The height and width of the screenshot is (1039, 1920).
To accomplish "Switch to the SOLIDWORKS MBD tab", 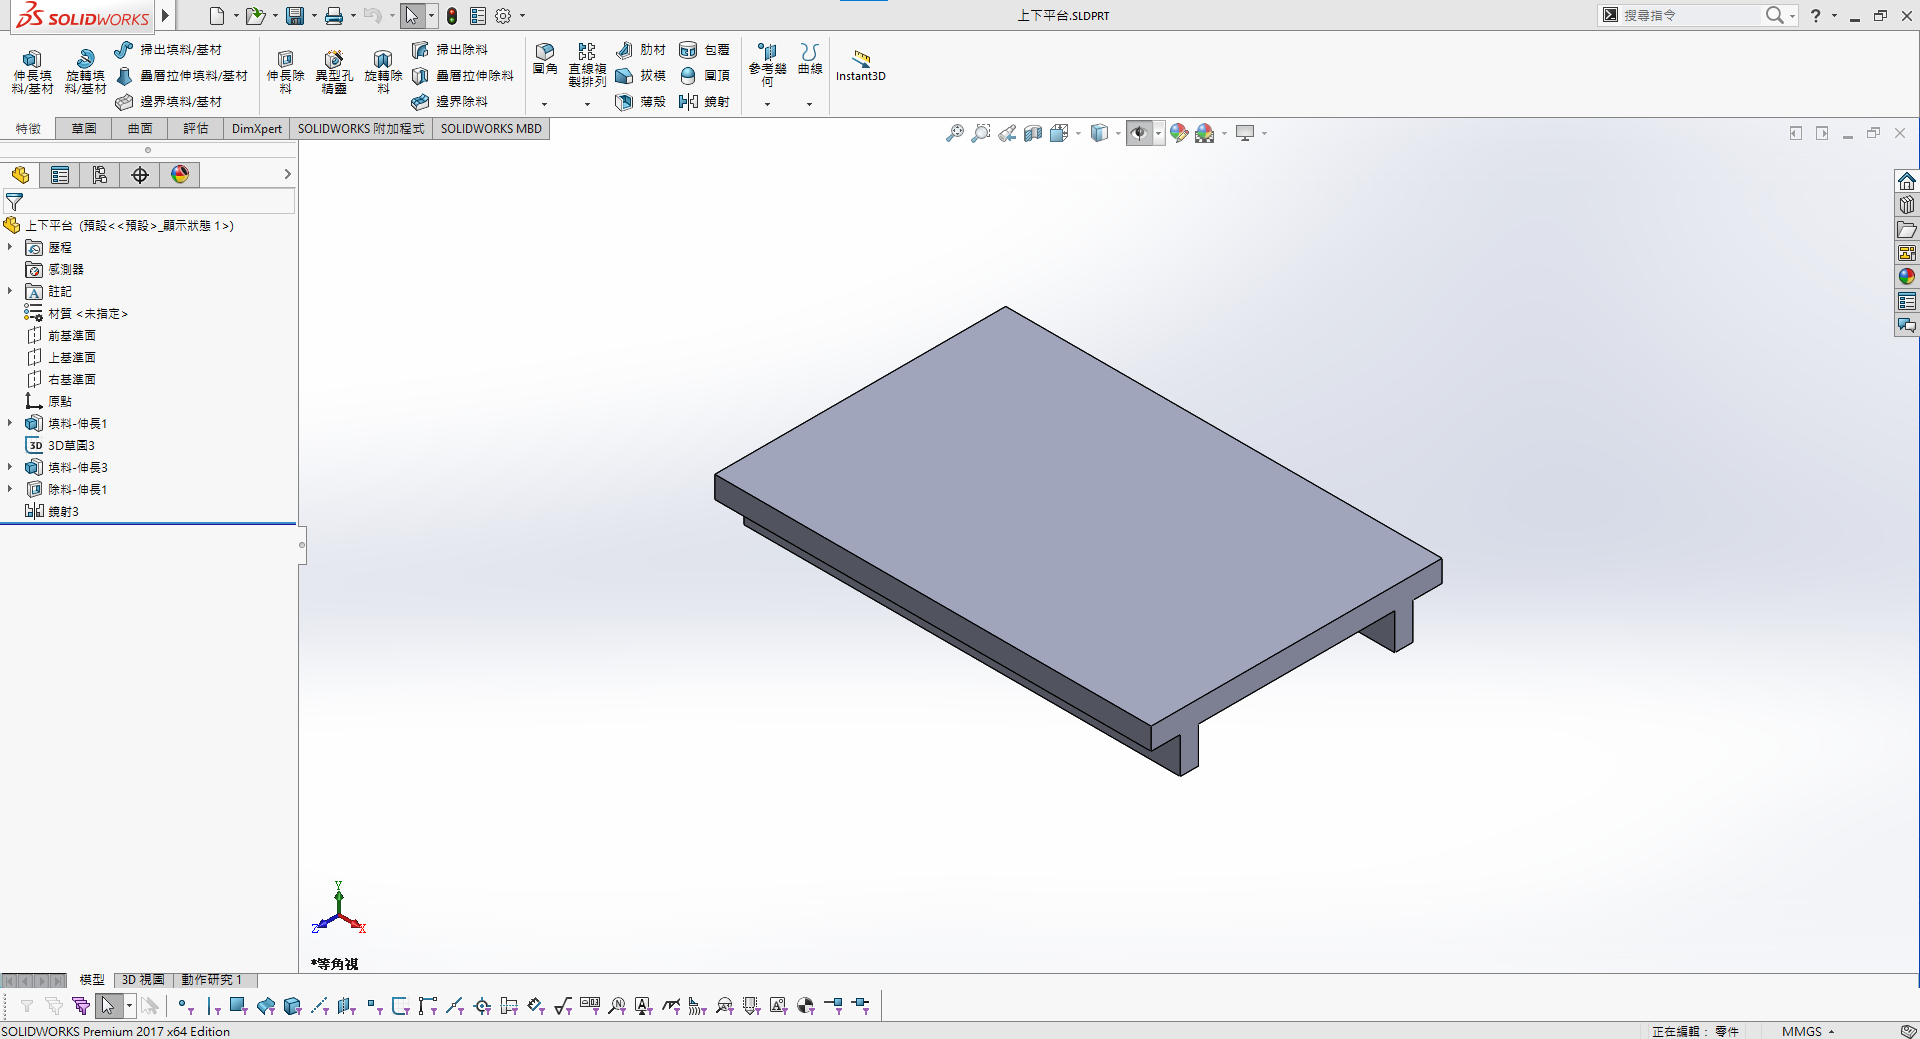I will (491, 128).
